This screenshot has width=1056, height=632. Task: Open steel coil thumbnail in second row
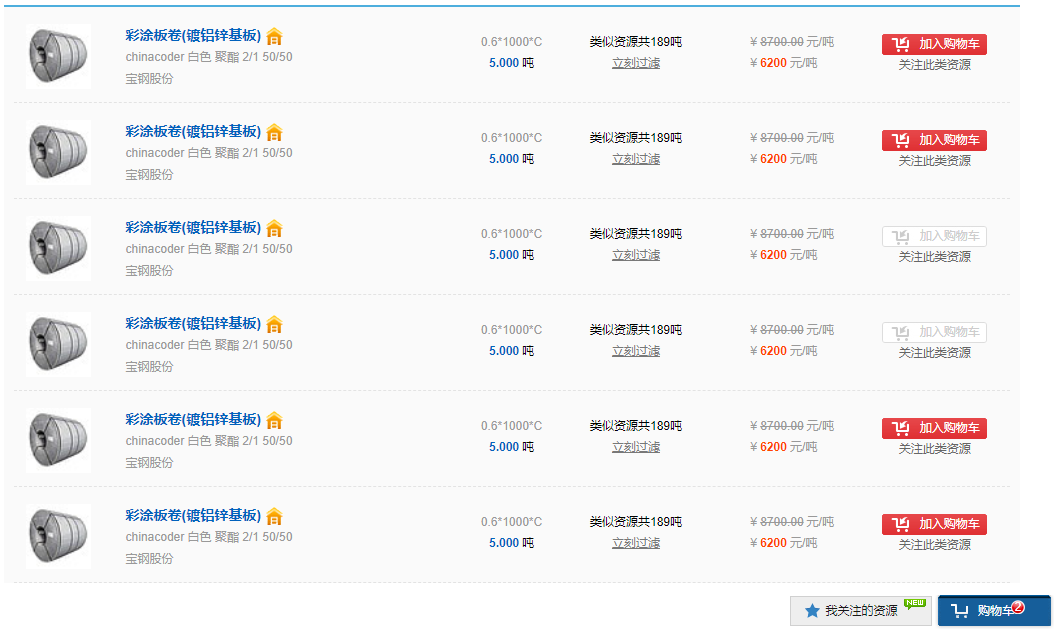click(x=59, y=152)
